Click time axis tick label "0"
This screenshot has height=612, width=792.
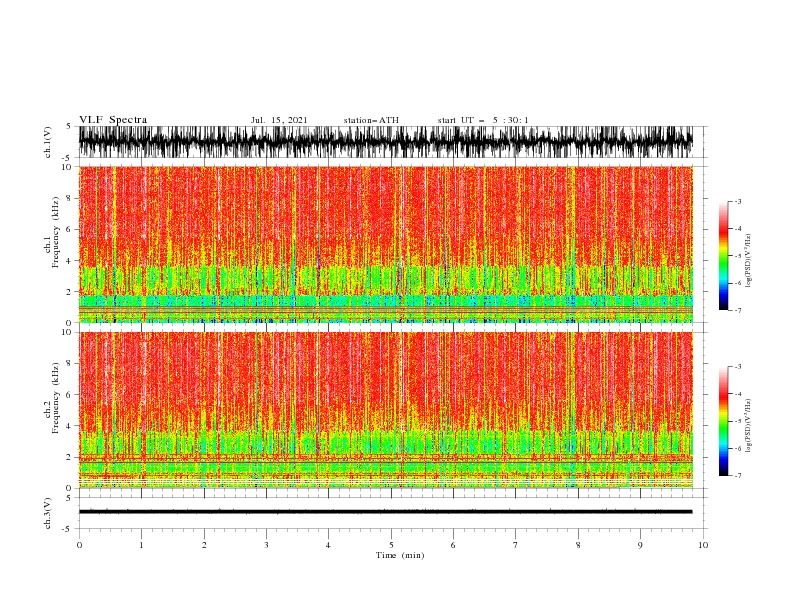tap(79, 545)
